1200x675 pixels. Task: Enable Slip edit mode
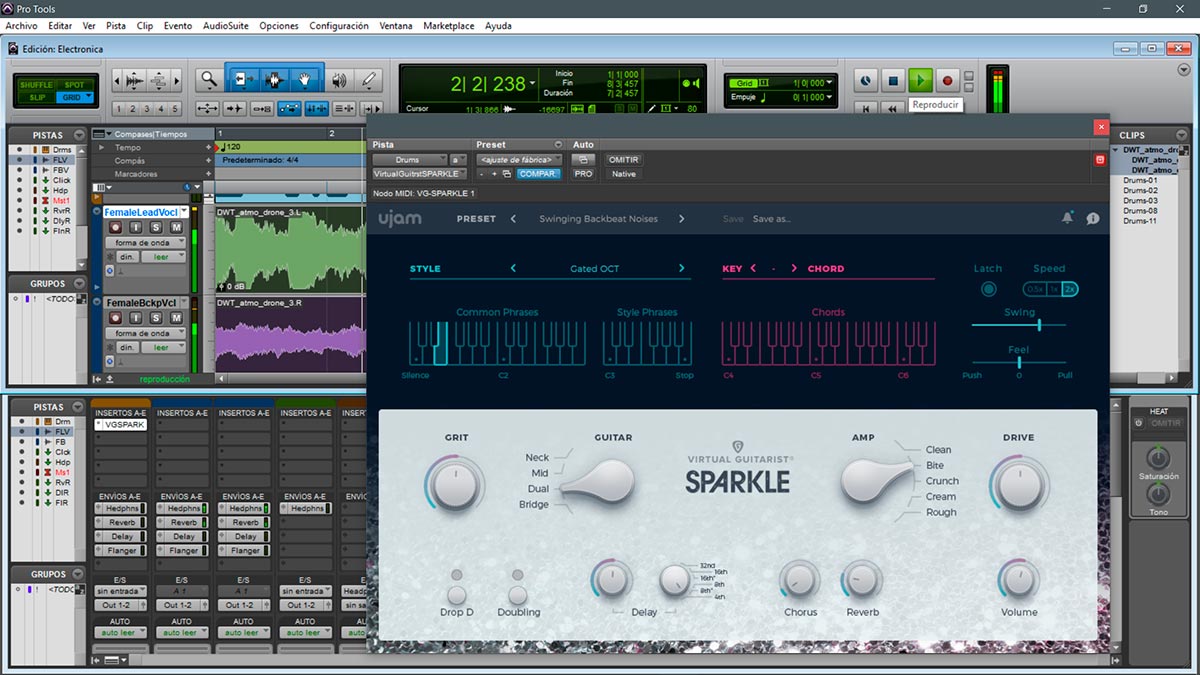[x=36, y=97]
